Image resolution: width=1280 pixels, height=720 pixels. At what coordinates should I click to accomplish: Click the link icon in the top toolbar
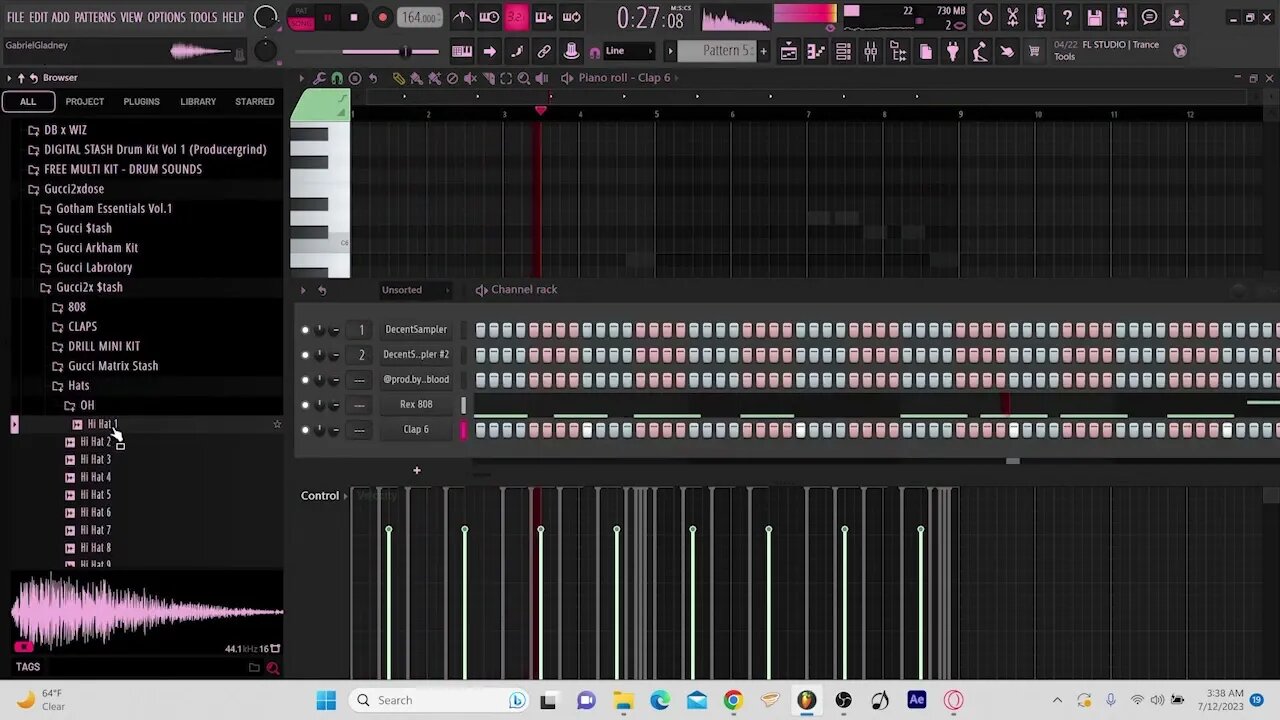544,51
